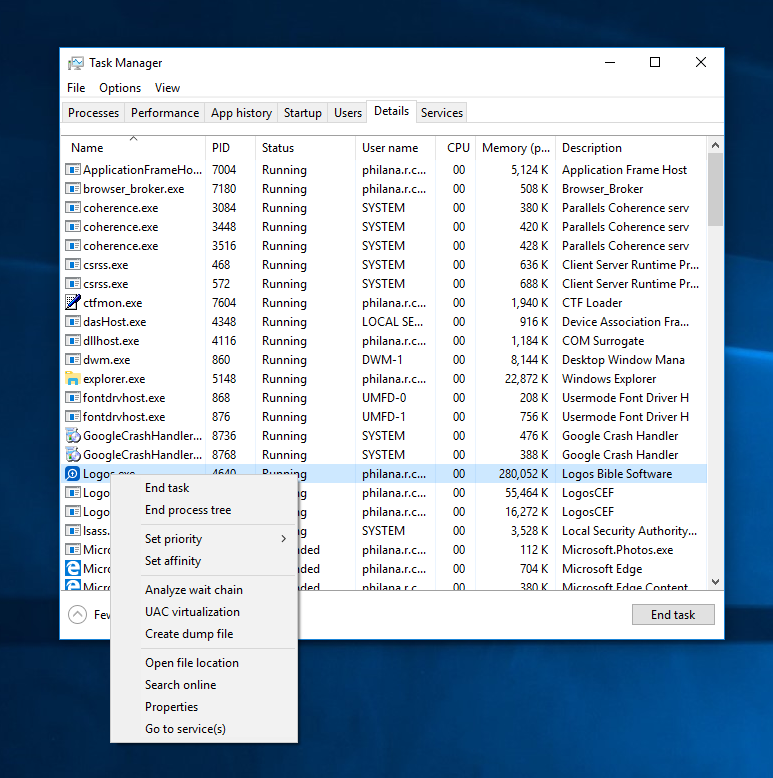Select Set affinity from the context menu

(204, 561)
